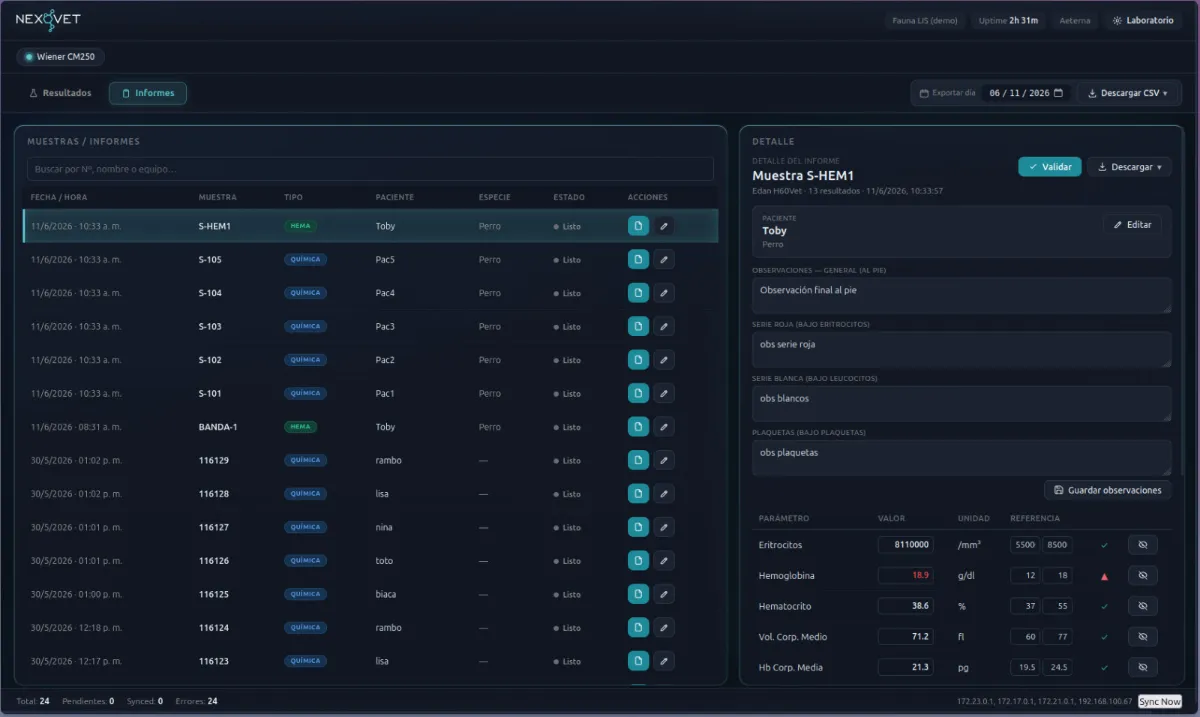Screen dimensions: 1200x717
Task: Click the Aeterna header pill
Action: (1075, 20)
